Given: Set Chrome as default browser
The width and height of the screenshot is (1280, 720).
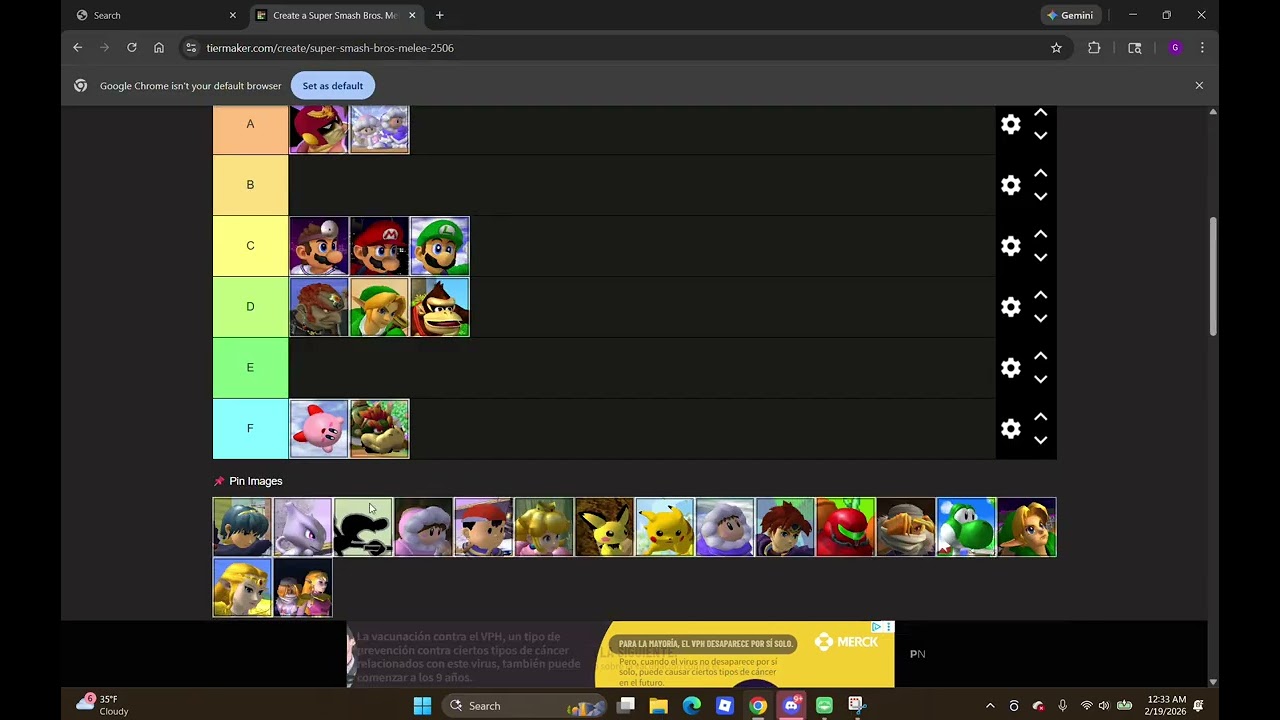Looking at the screenshot, I should coord(333,86).
